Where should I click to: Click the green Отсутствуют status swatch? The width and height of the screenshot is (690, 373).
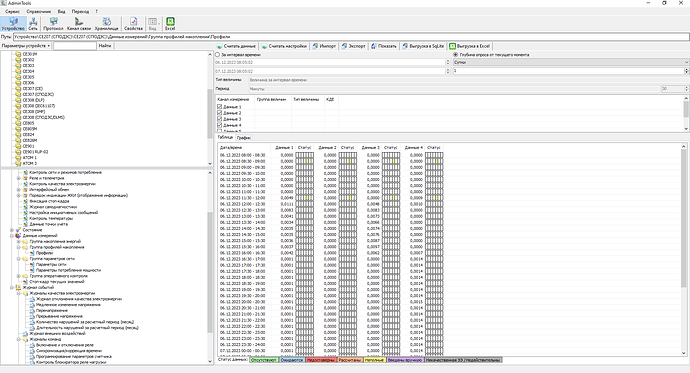coord(264,360)
